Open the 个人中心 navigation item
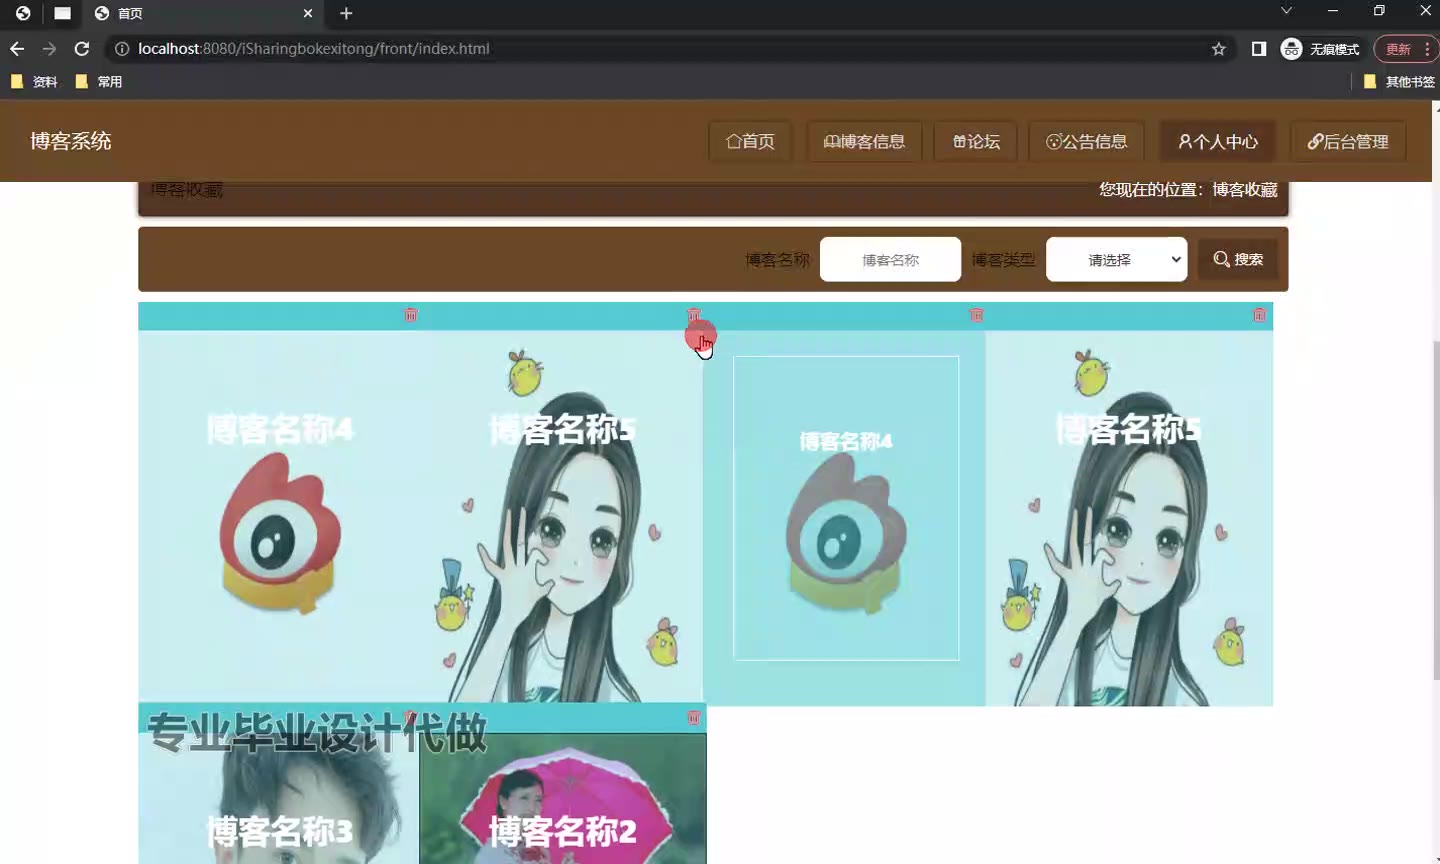The height and width of the screenshot is (864, 1440). 1218,141
